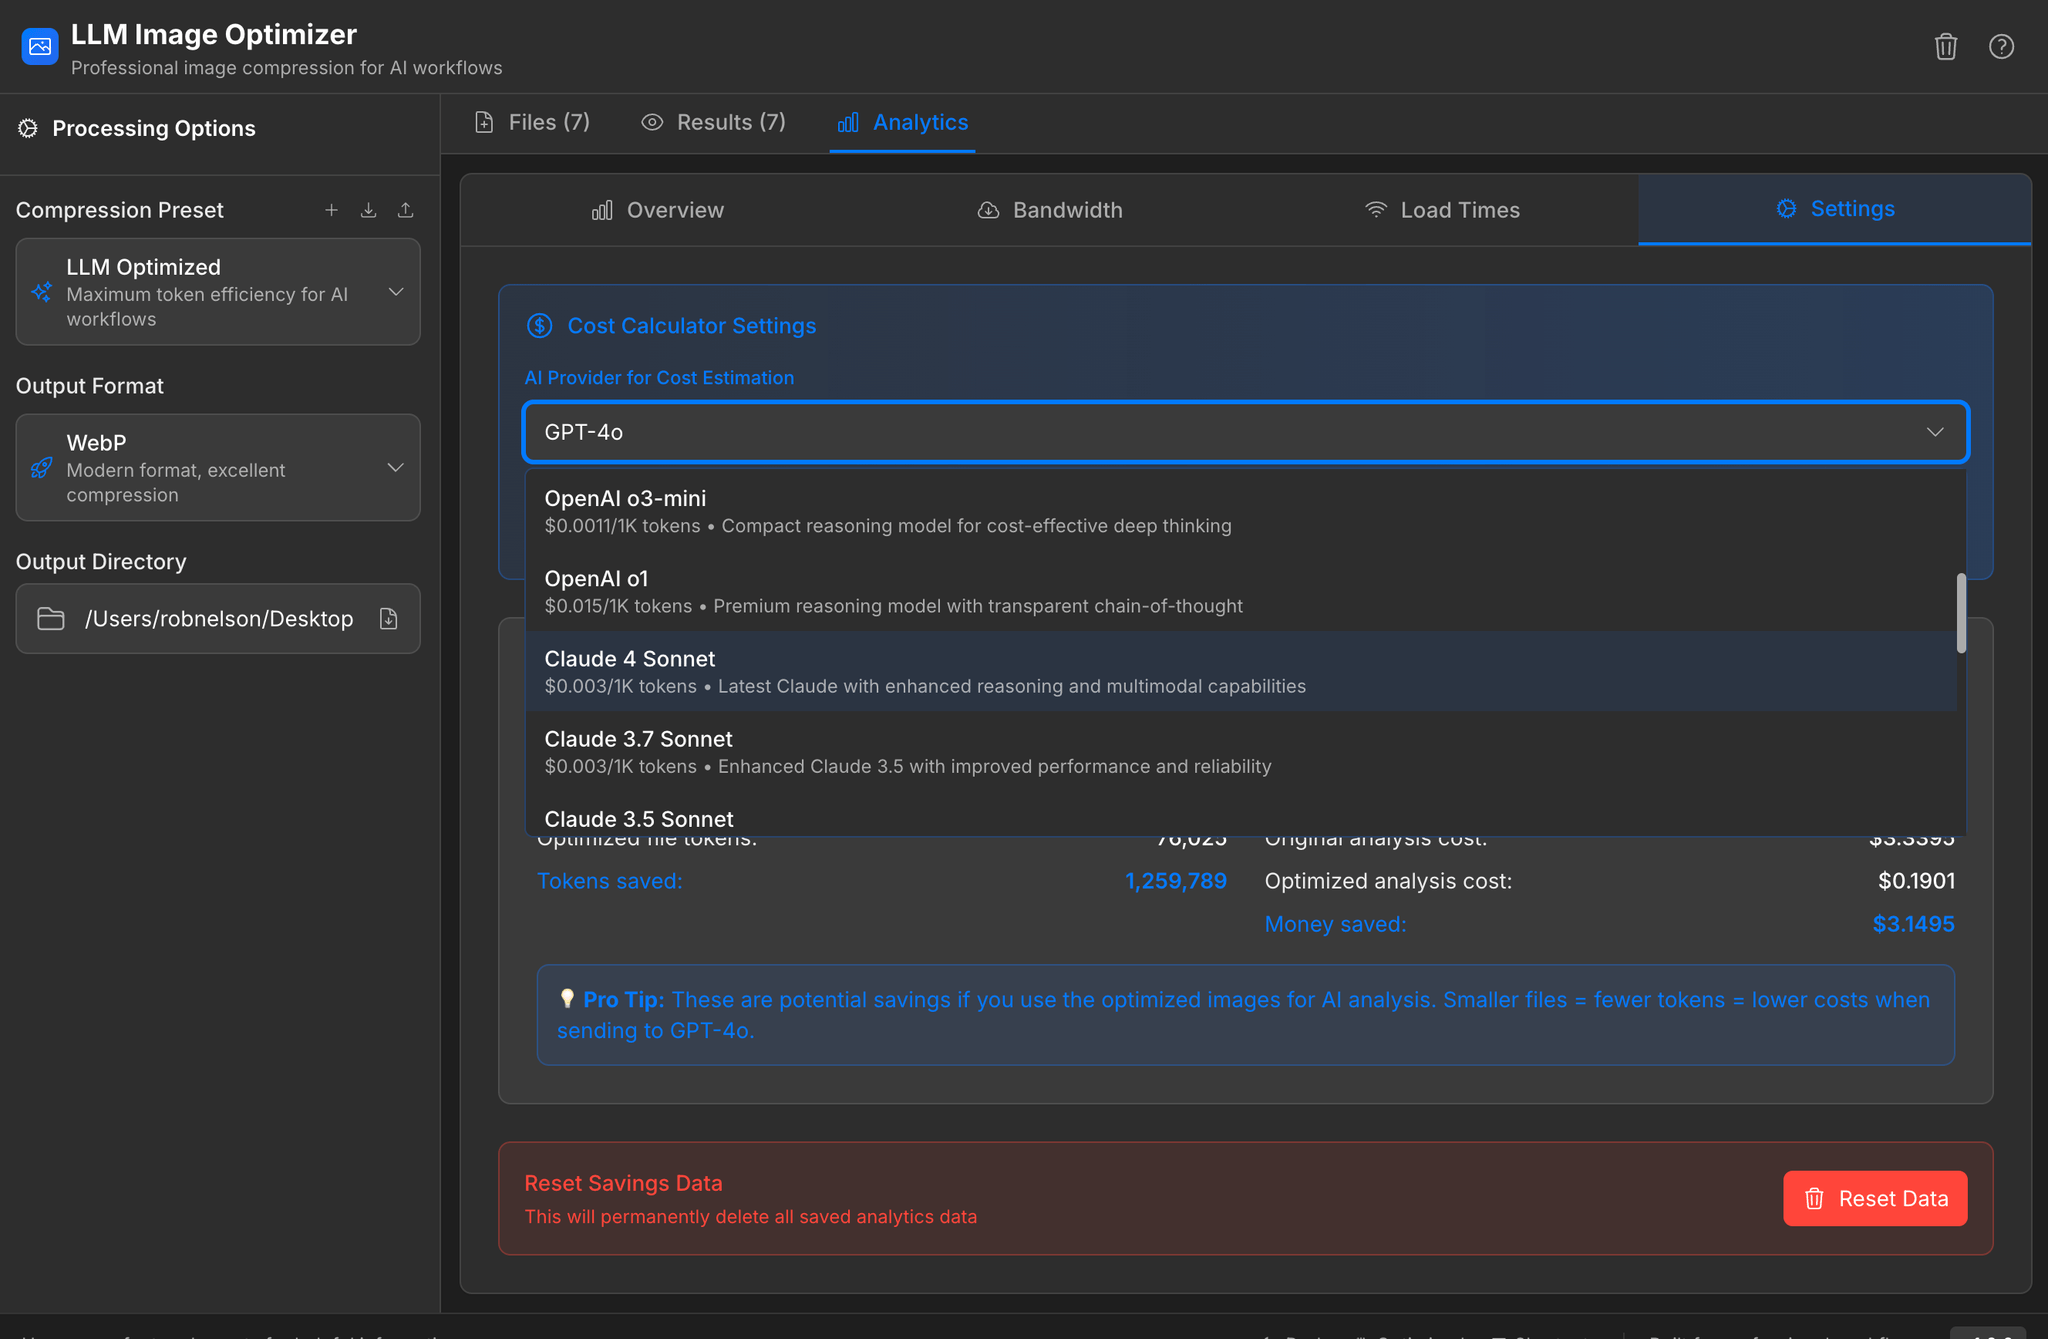The height and width of the screenshot is (1339, 2048).
Task: Select Claude 3.7 Sonnet in the dropdown list
Action: [1241, 751]
